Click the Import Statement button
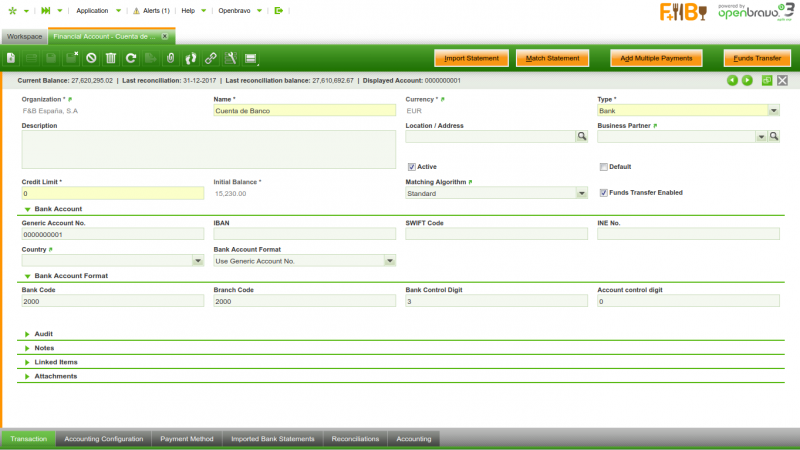This screenshot has height=450, width=800. (472, 58)
